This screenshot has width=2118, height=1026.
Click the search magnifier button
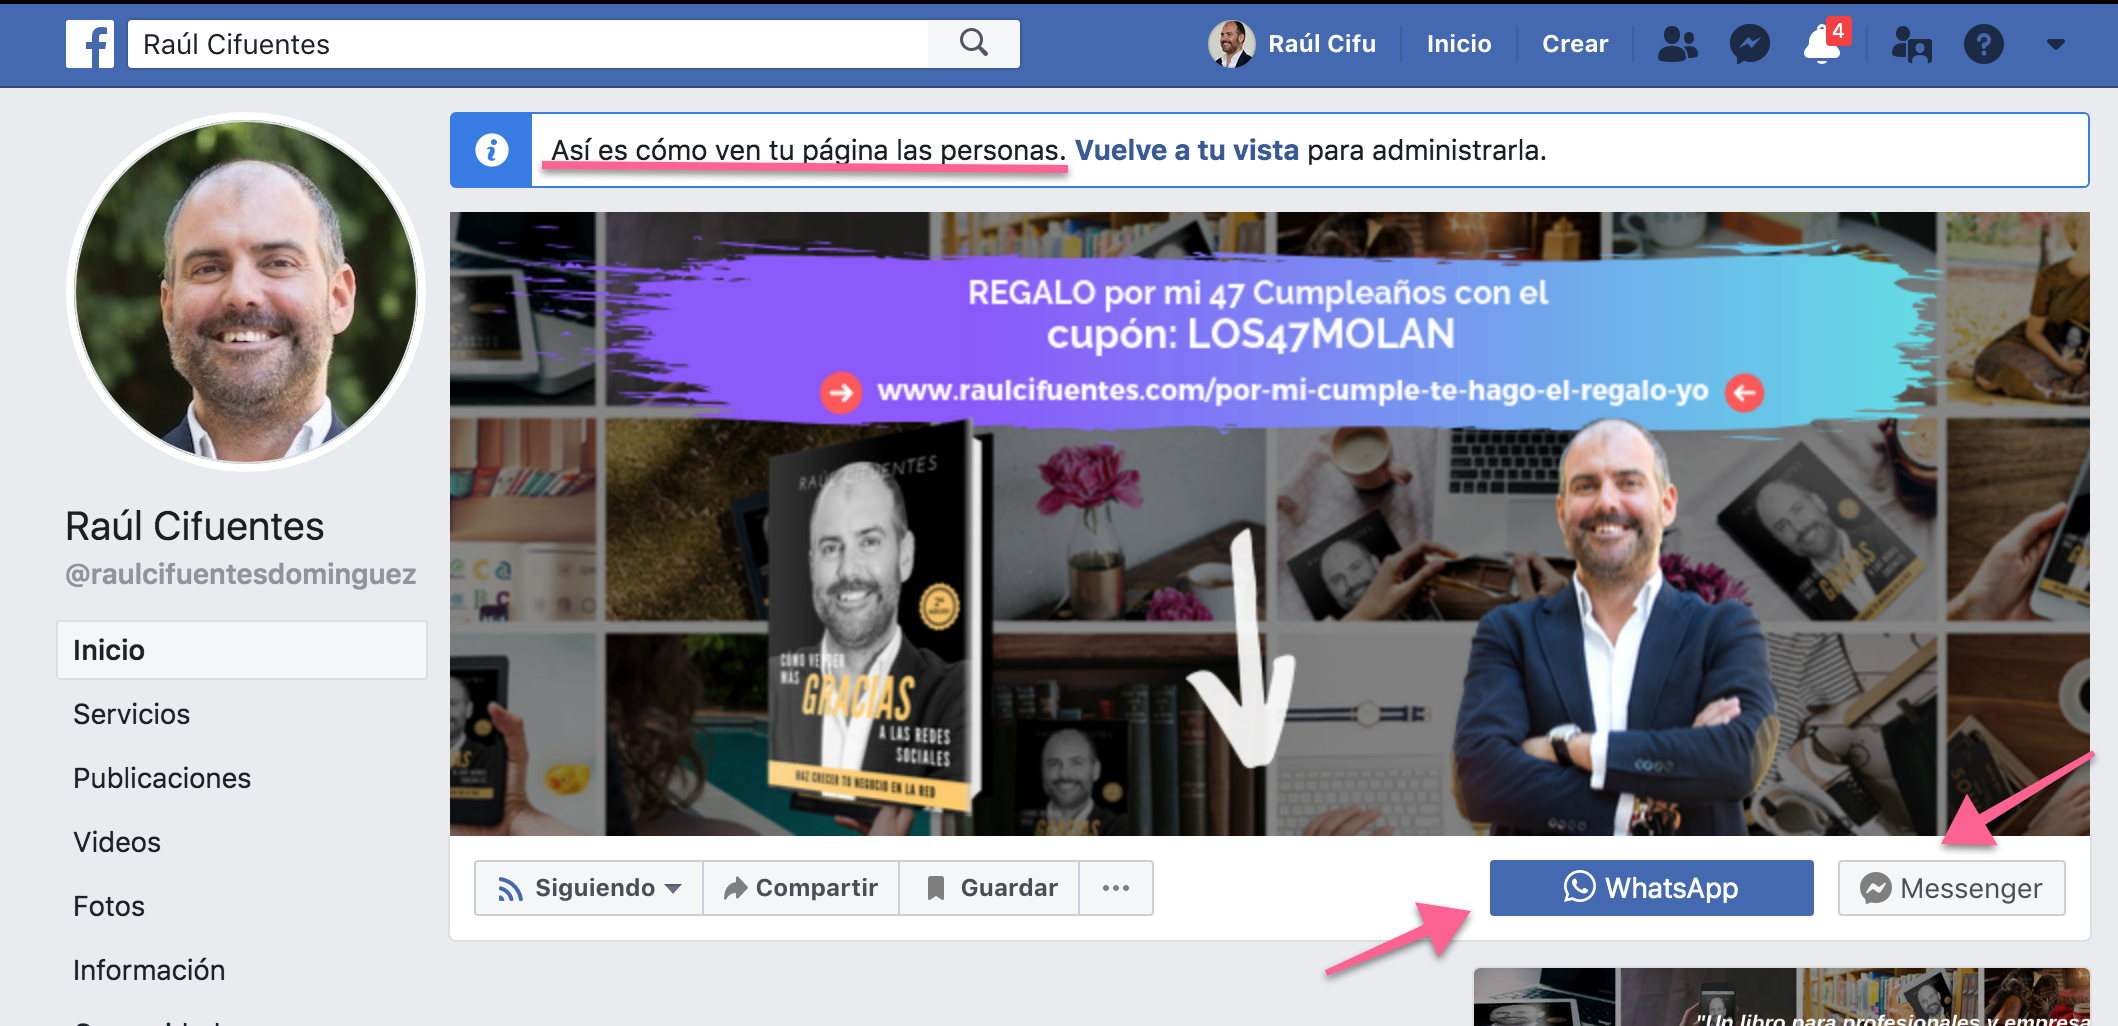(x=974, y=44)
